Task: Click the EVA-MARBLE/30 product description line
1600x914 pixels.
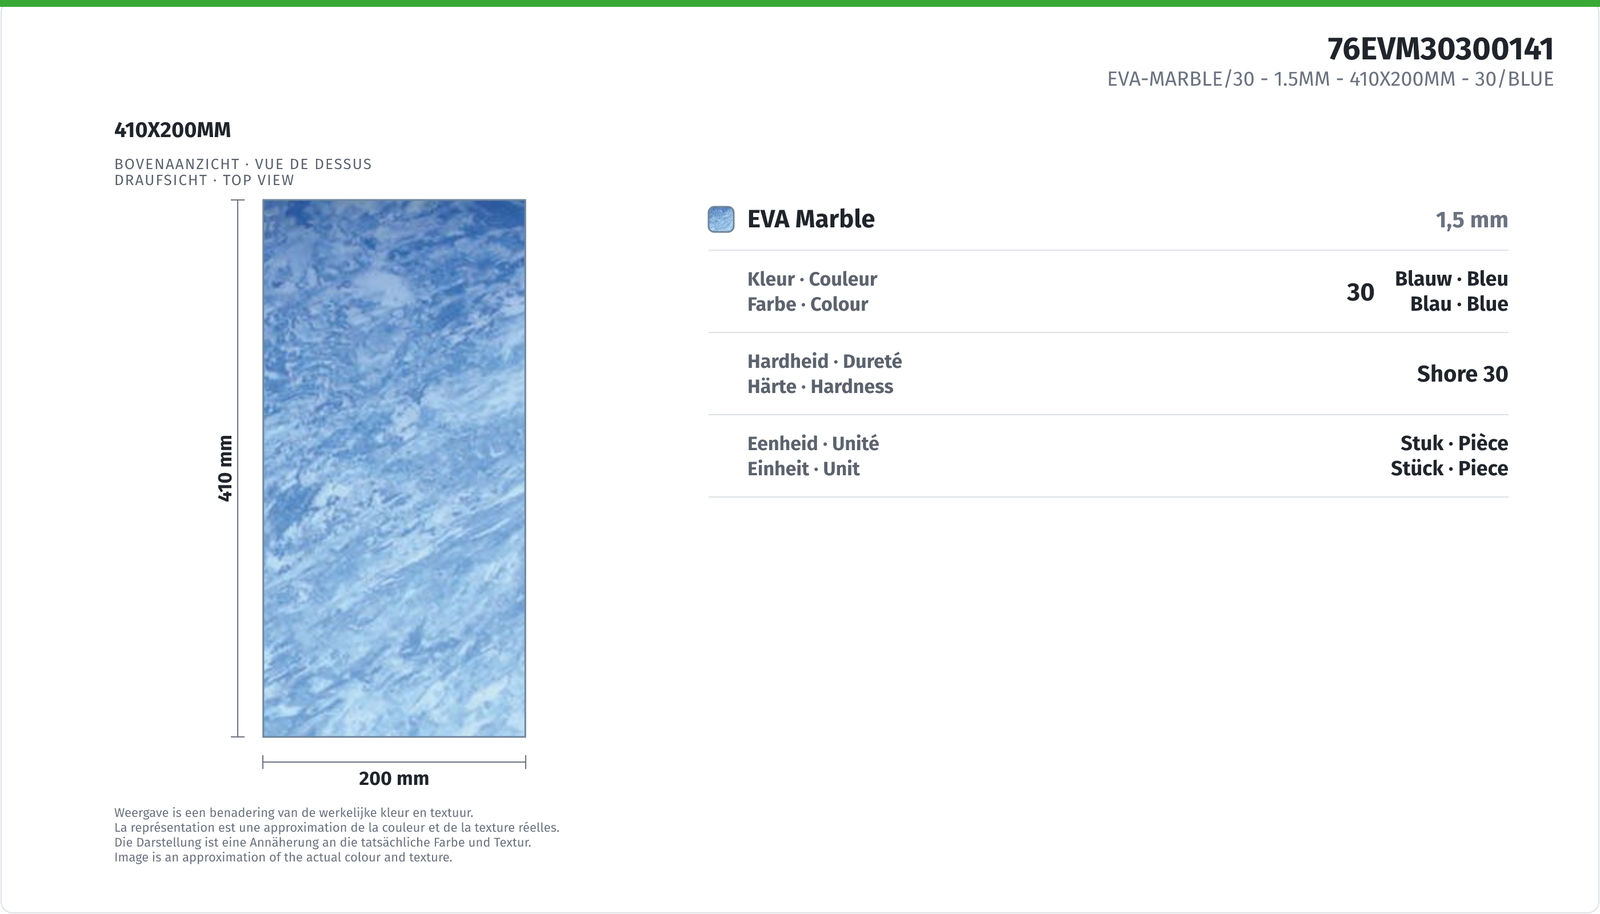Action: (1330, 79)
